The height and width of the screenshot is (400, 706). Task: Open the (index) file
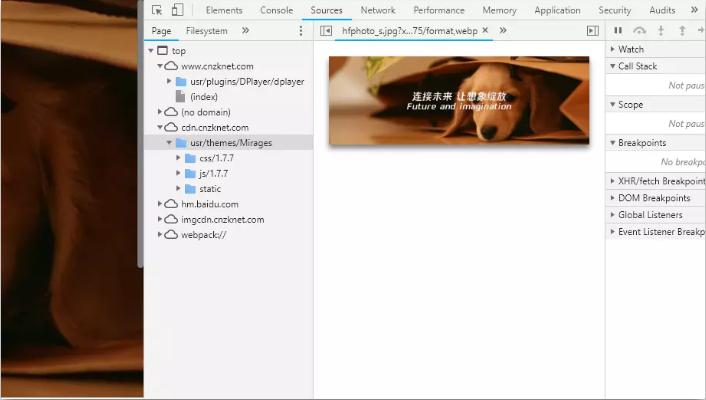204,97
